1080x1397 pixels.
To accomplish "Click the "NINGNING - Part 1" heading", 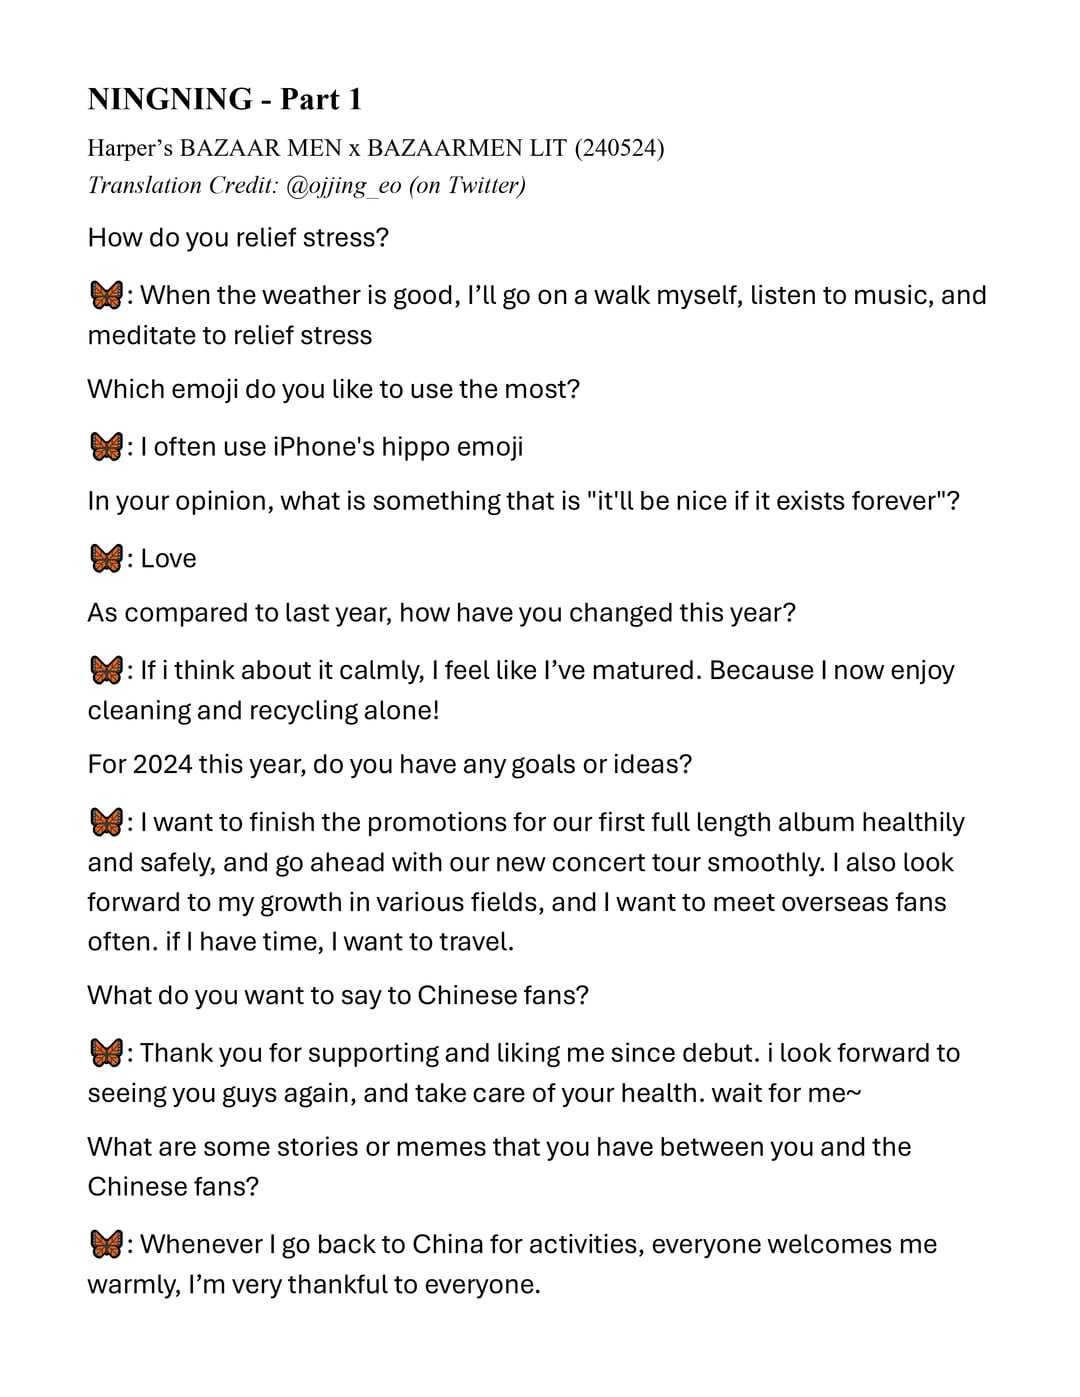I will (224, 99).
